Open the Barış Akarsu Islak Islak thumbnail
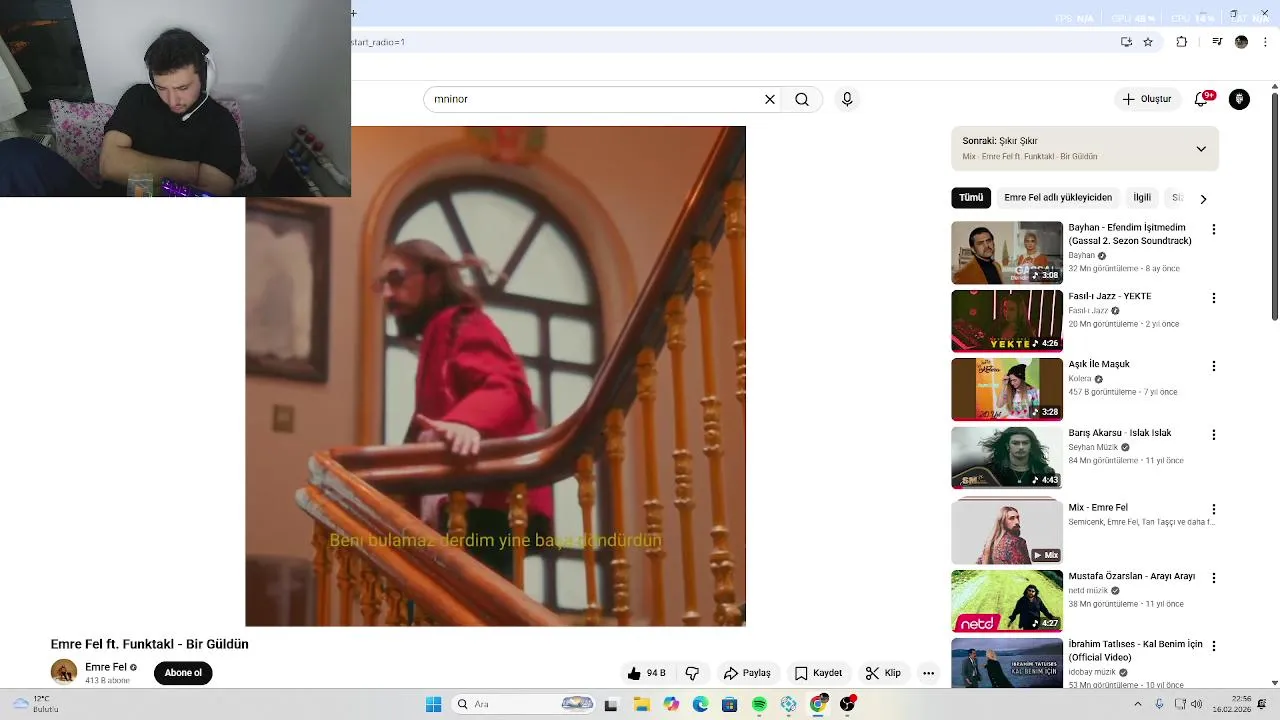Screen dimensions: 1280x720 [x=1007, y=458]
